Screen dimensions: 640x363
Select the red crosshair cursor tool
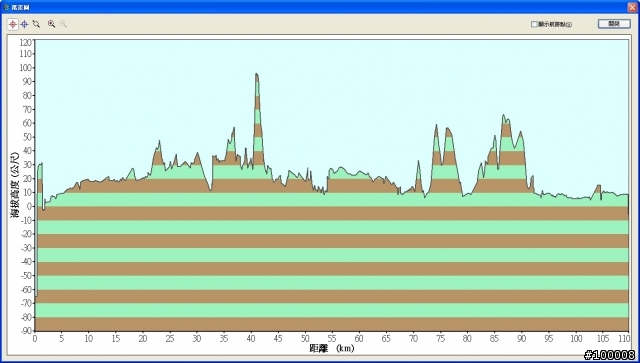pos(13,24)
